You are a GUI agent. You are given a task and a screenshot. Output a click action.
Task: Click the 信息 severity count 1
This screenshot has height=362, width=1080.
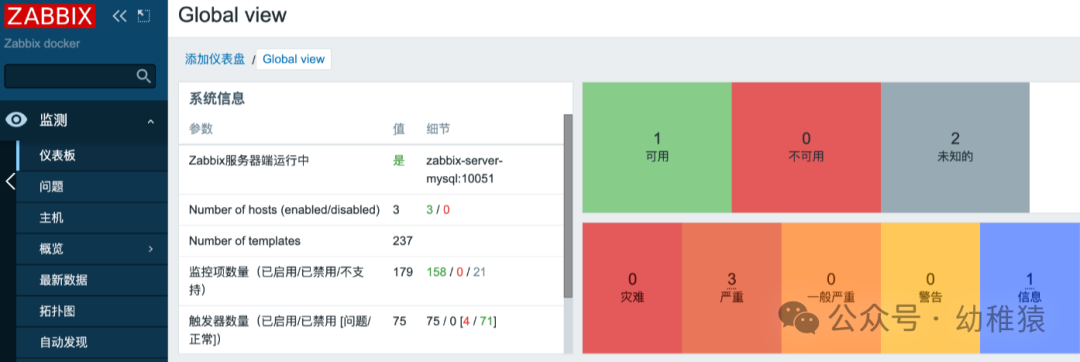(x=1030, y=279)
